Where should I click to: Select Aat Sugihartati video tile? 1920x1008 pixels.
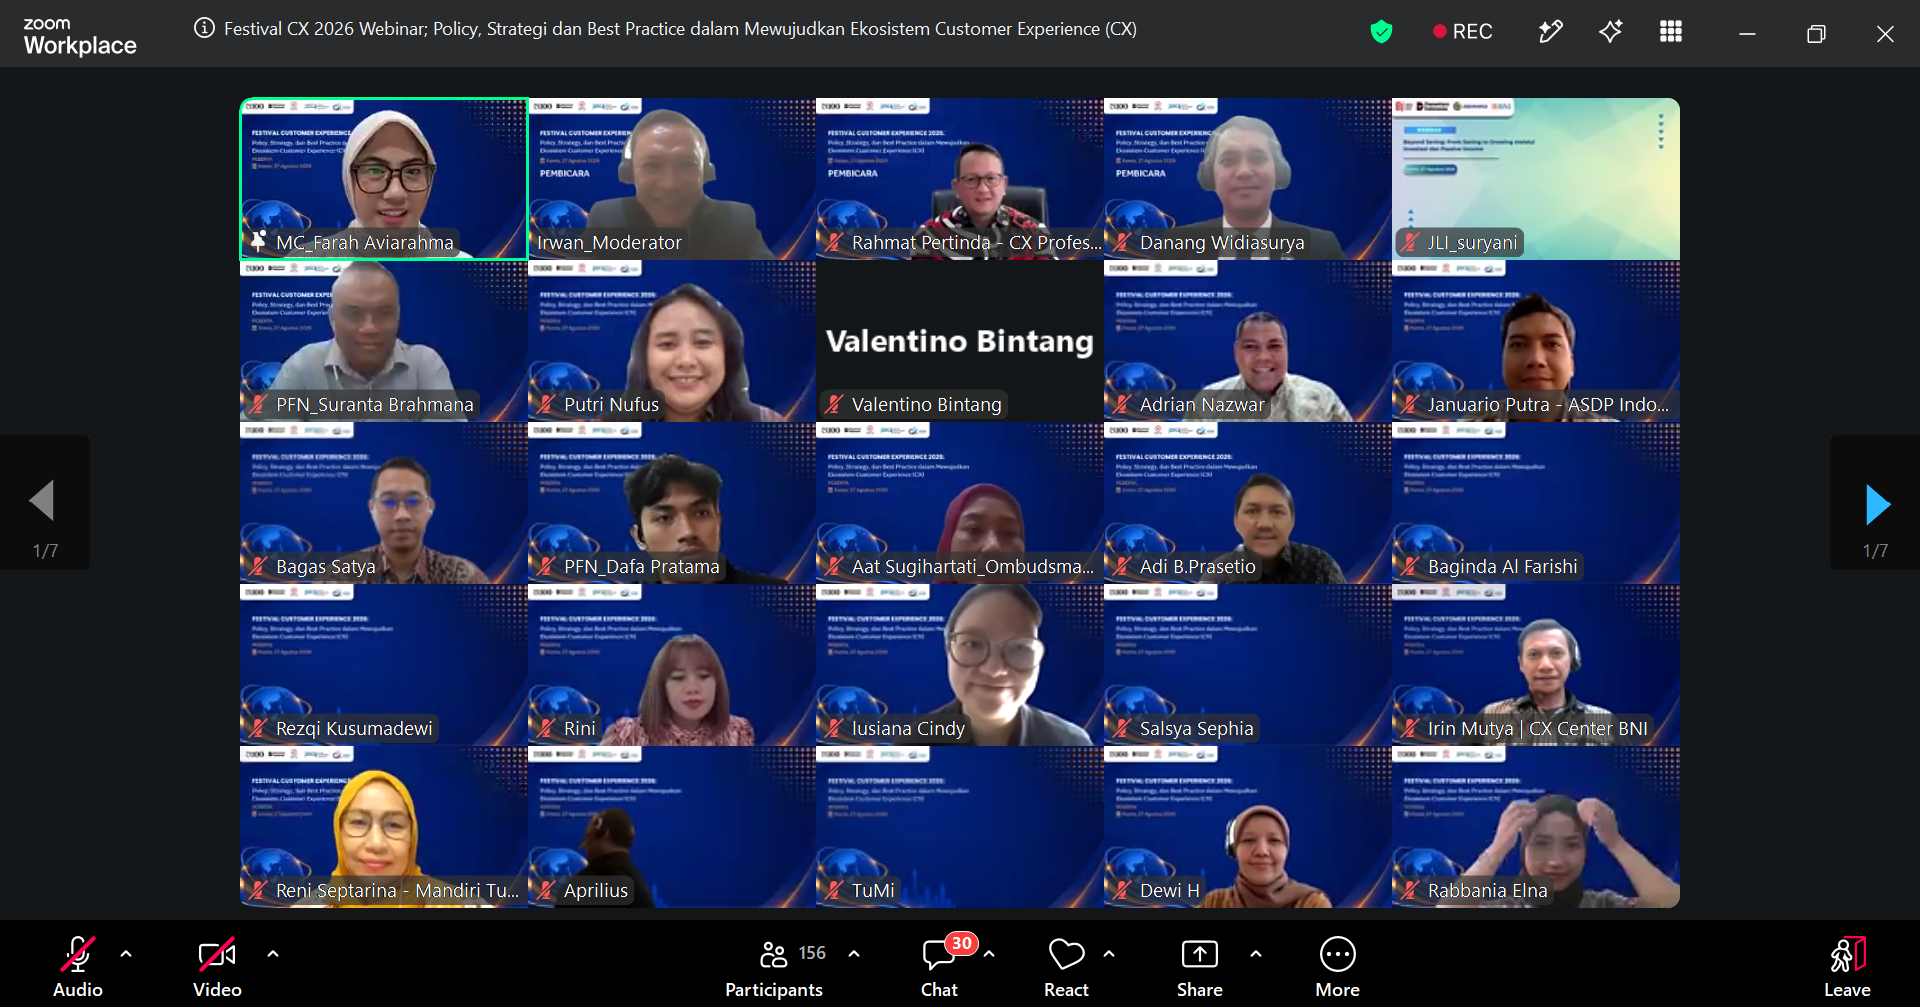coord(960,503)
